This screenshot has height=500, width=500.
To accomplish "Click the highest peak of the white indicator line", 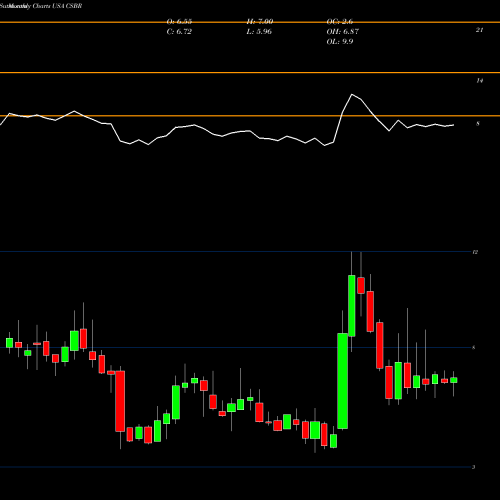I will coord(352,95).
